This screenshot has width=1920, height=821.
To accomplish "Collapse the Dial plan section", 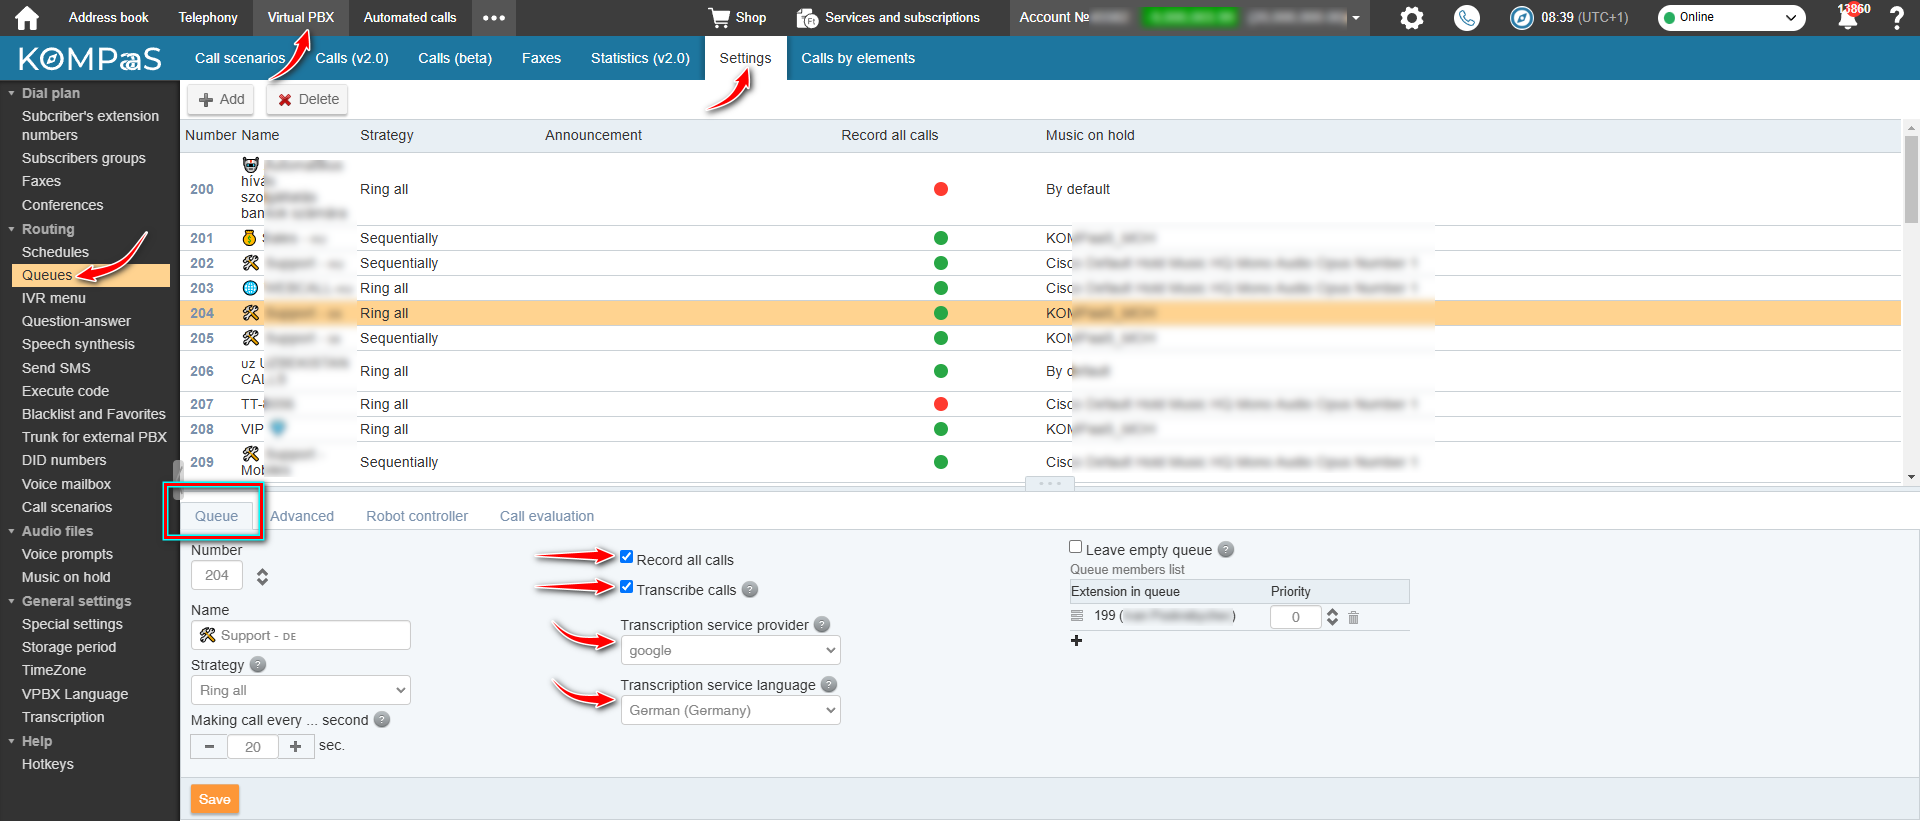I will click(12, 93).
